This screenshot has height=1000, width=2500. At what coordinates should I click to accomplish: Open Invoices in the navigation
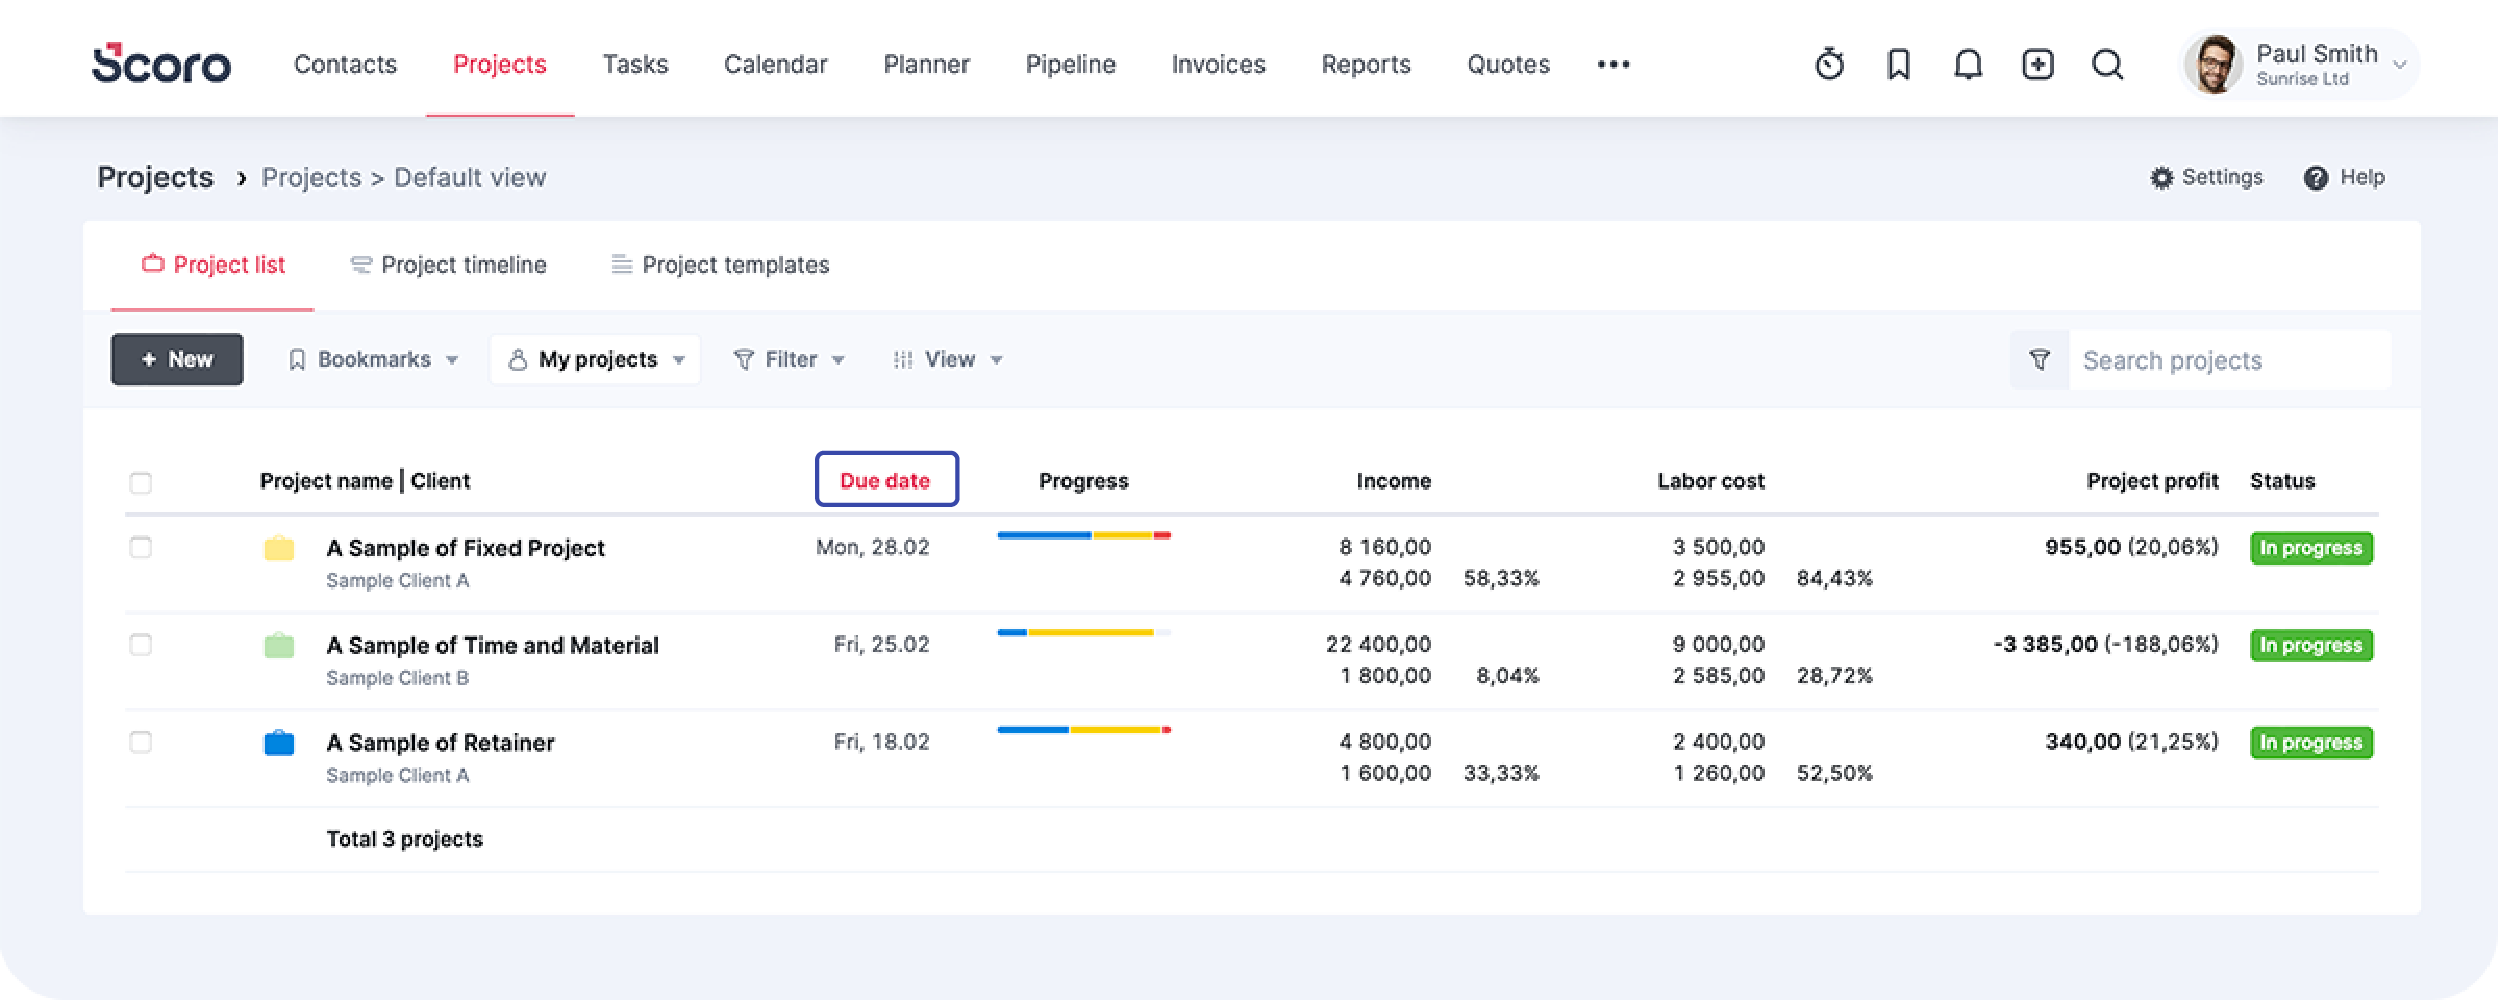point(1218,64)
